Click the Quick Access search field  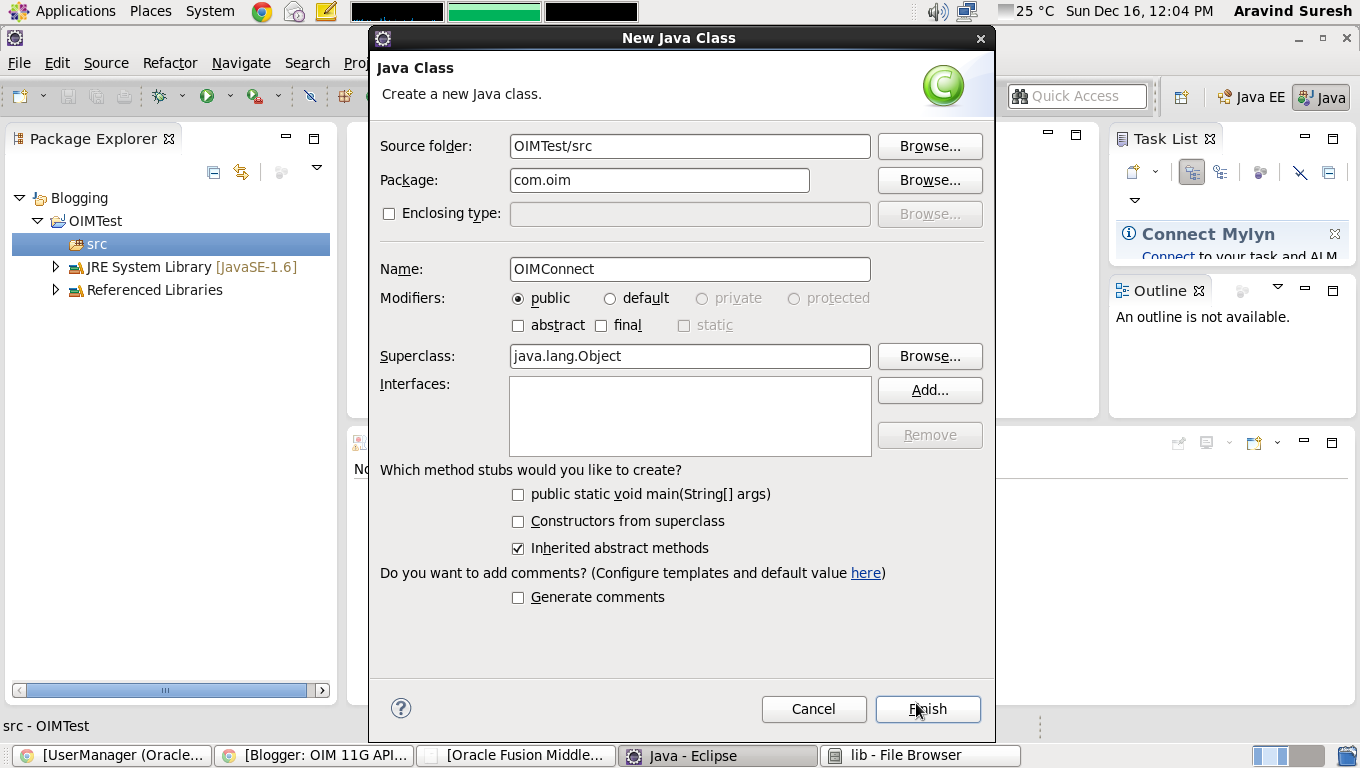pyautogui.click(x=1077, y=96)
